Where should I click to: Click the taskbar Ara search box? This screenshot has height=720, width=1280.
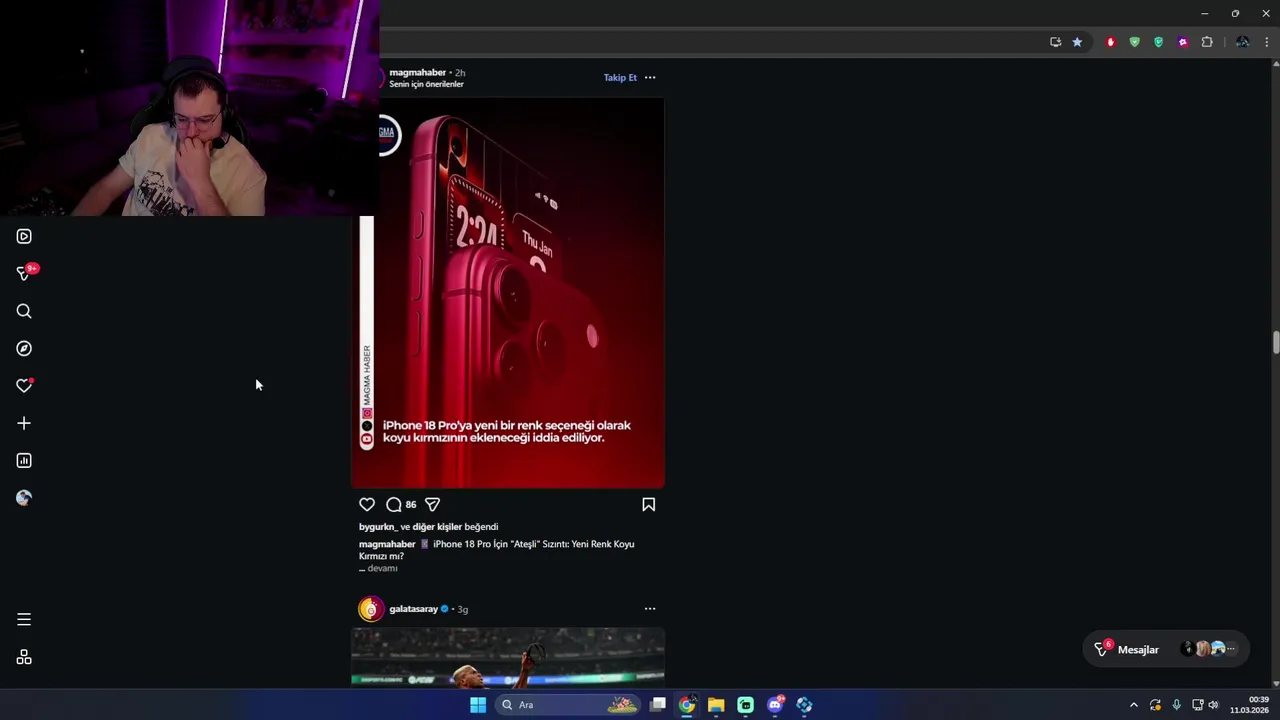click(569, 705)
